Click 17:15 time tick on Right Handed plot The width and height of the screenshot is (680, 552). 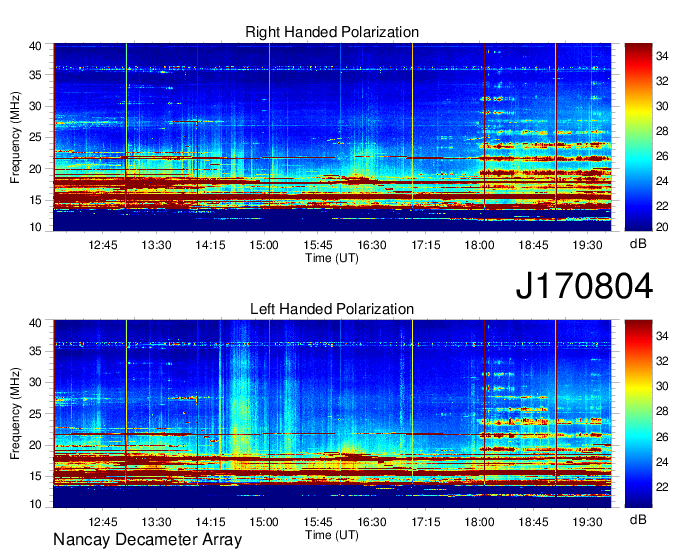[425, 245]
